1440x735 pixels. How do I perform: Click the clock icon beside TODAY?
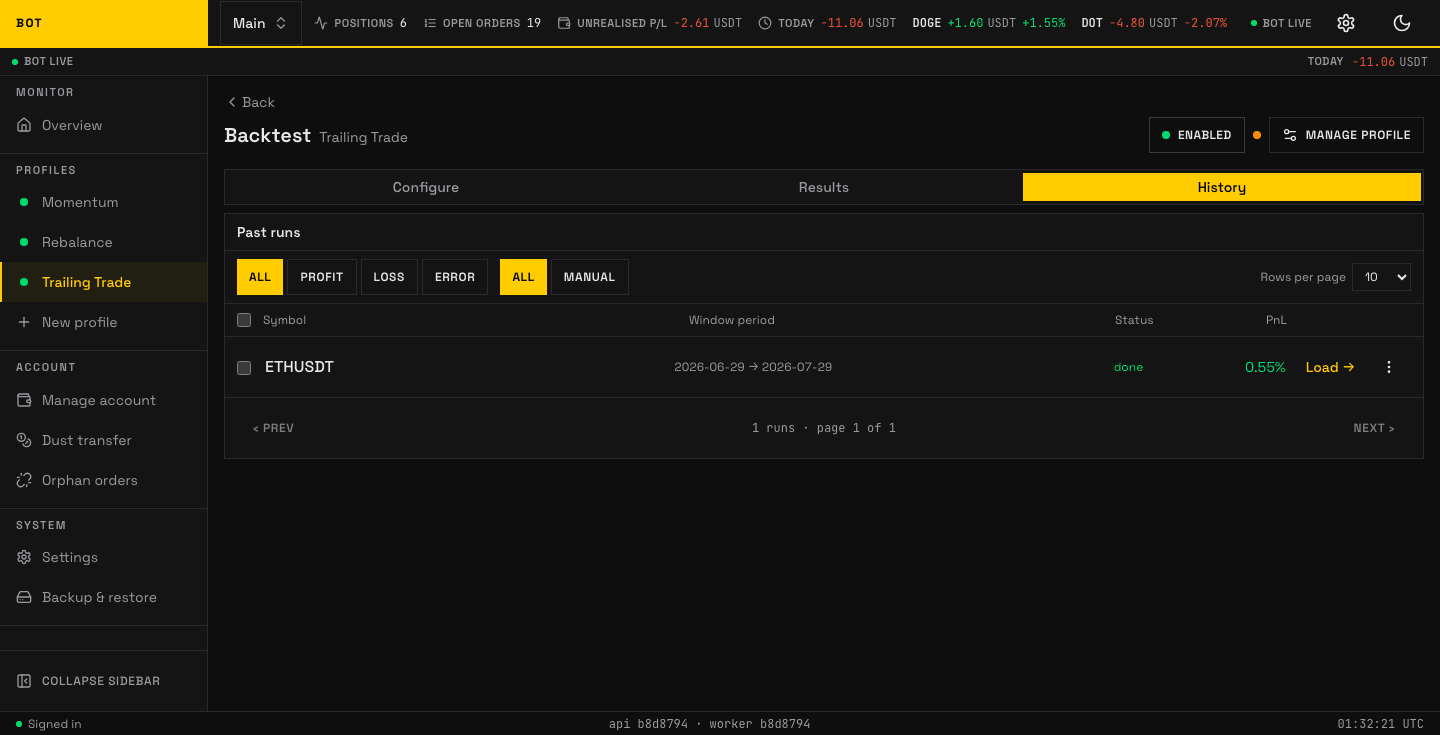coord(765,23)
